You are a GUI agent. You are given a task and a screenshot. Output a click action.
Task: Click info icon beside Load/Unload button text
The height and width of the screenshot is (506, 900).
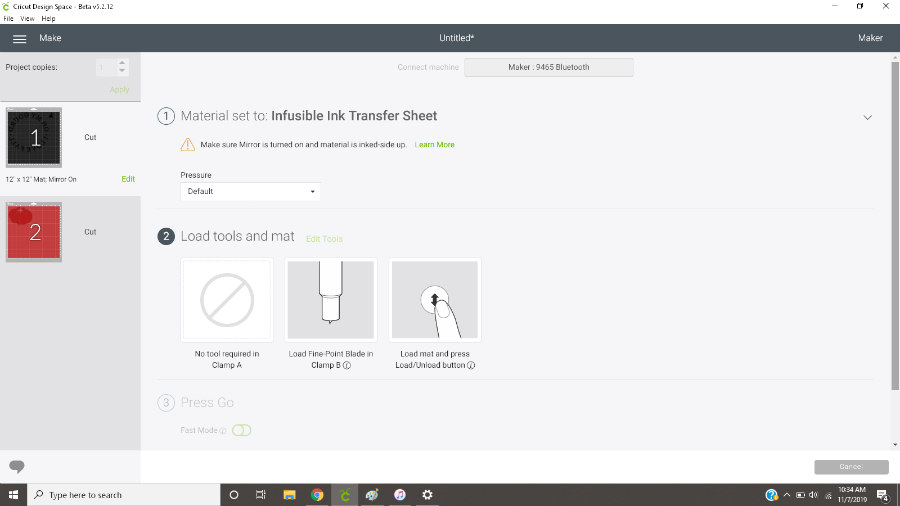[x=471, y=366]
